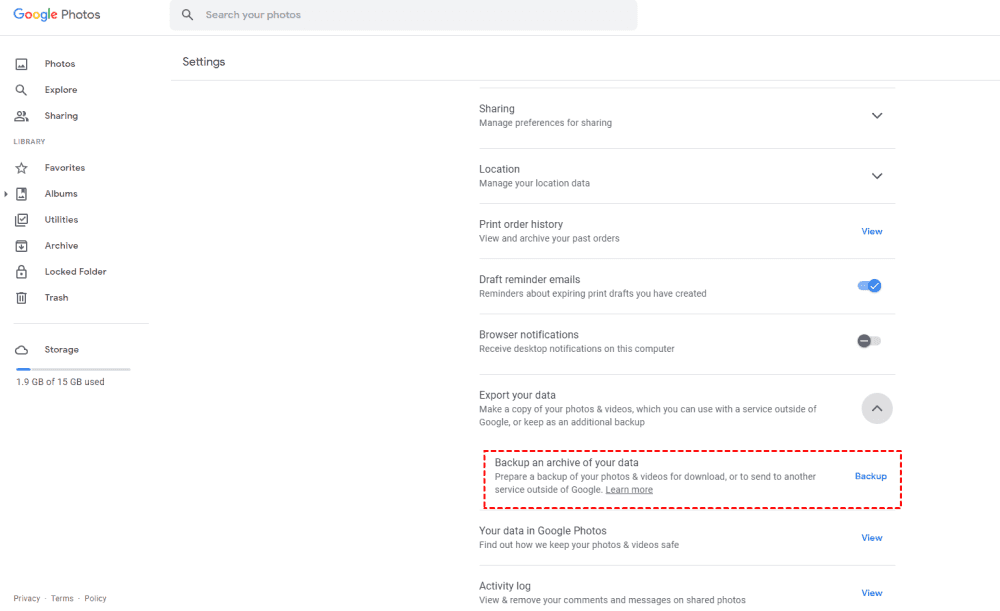1000x611 pixels.
Task: Open Favorites star icon
Action: point(21,168)
